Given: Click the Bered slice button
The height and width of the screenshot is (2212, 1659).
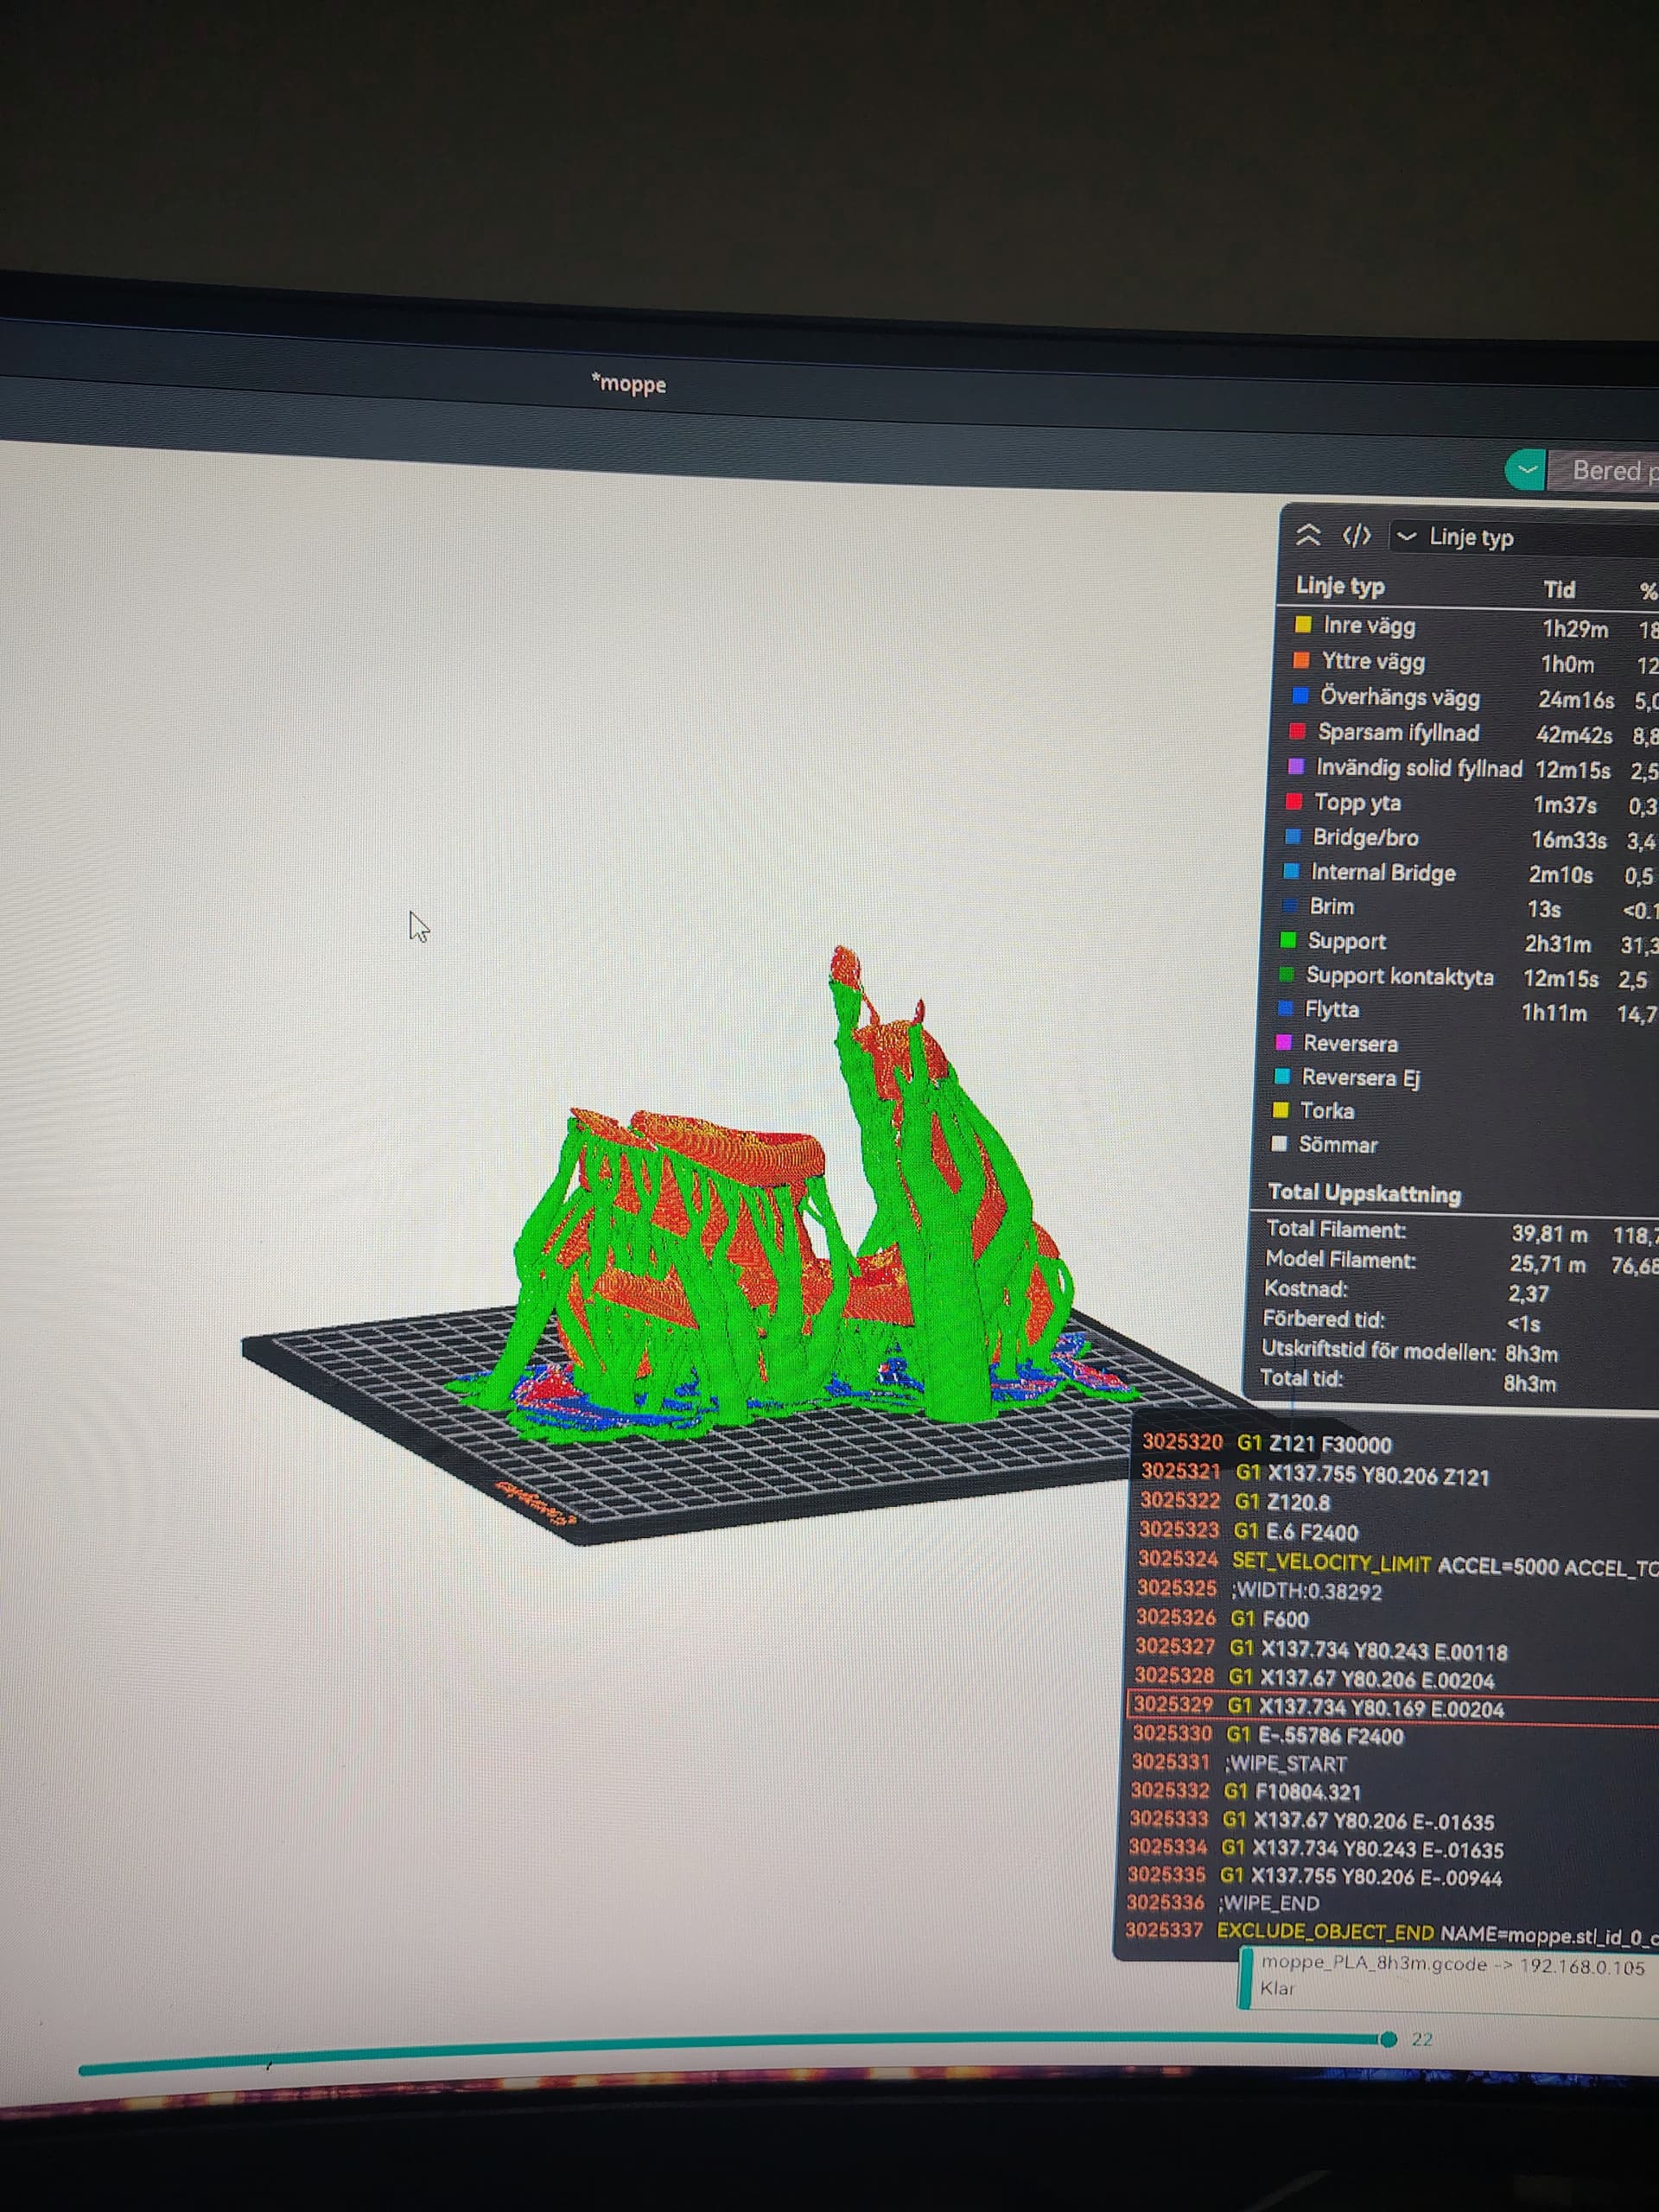Looking at the screenshot, I should [1608, 470].
